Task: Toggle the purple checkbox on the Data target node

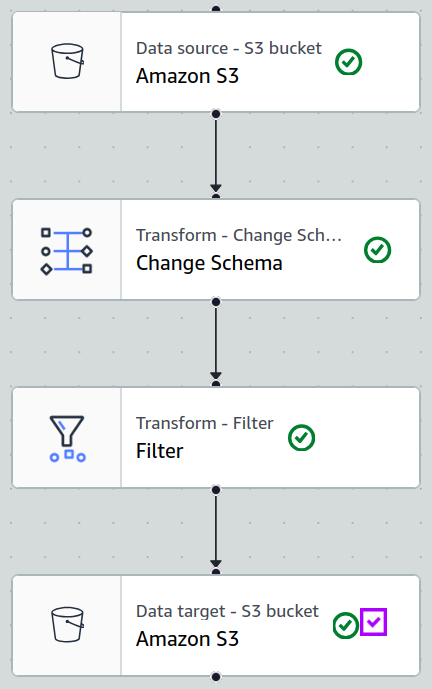Action: [x=374, y=622]
